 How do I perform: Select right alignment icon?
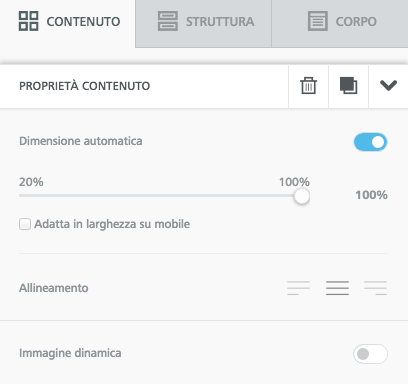[376, 288]
